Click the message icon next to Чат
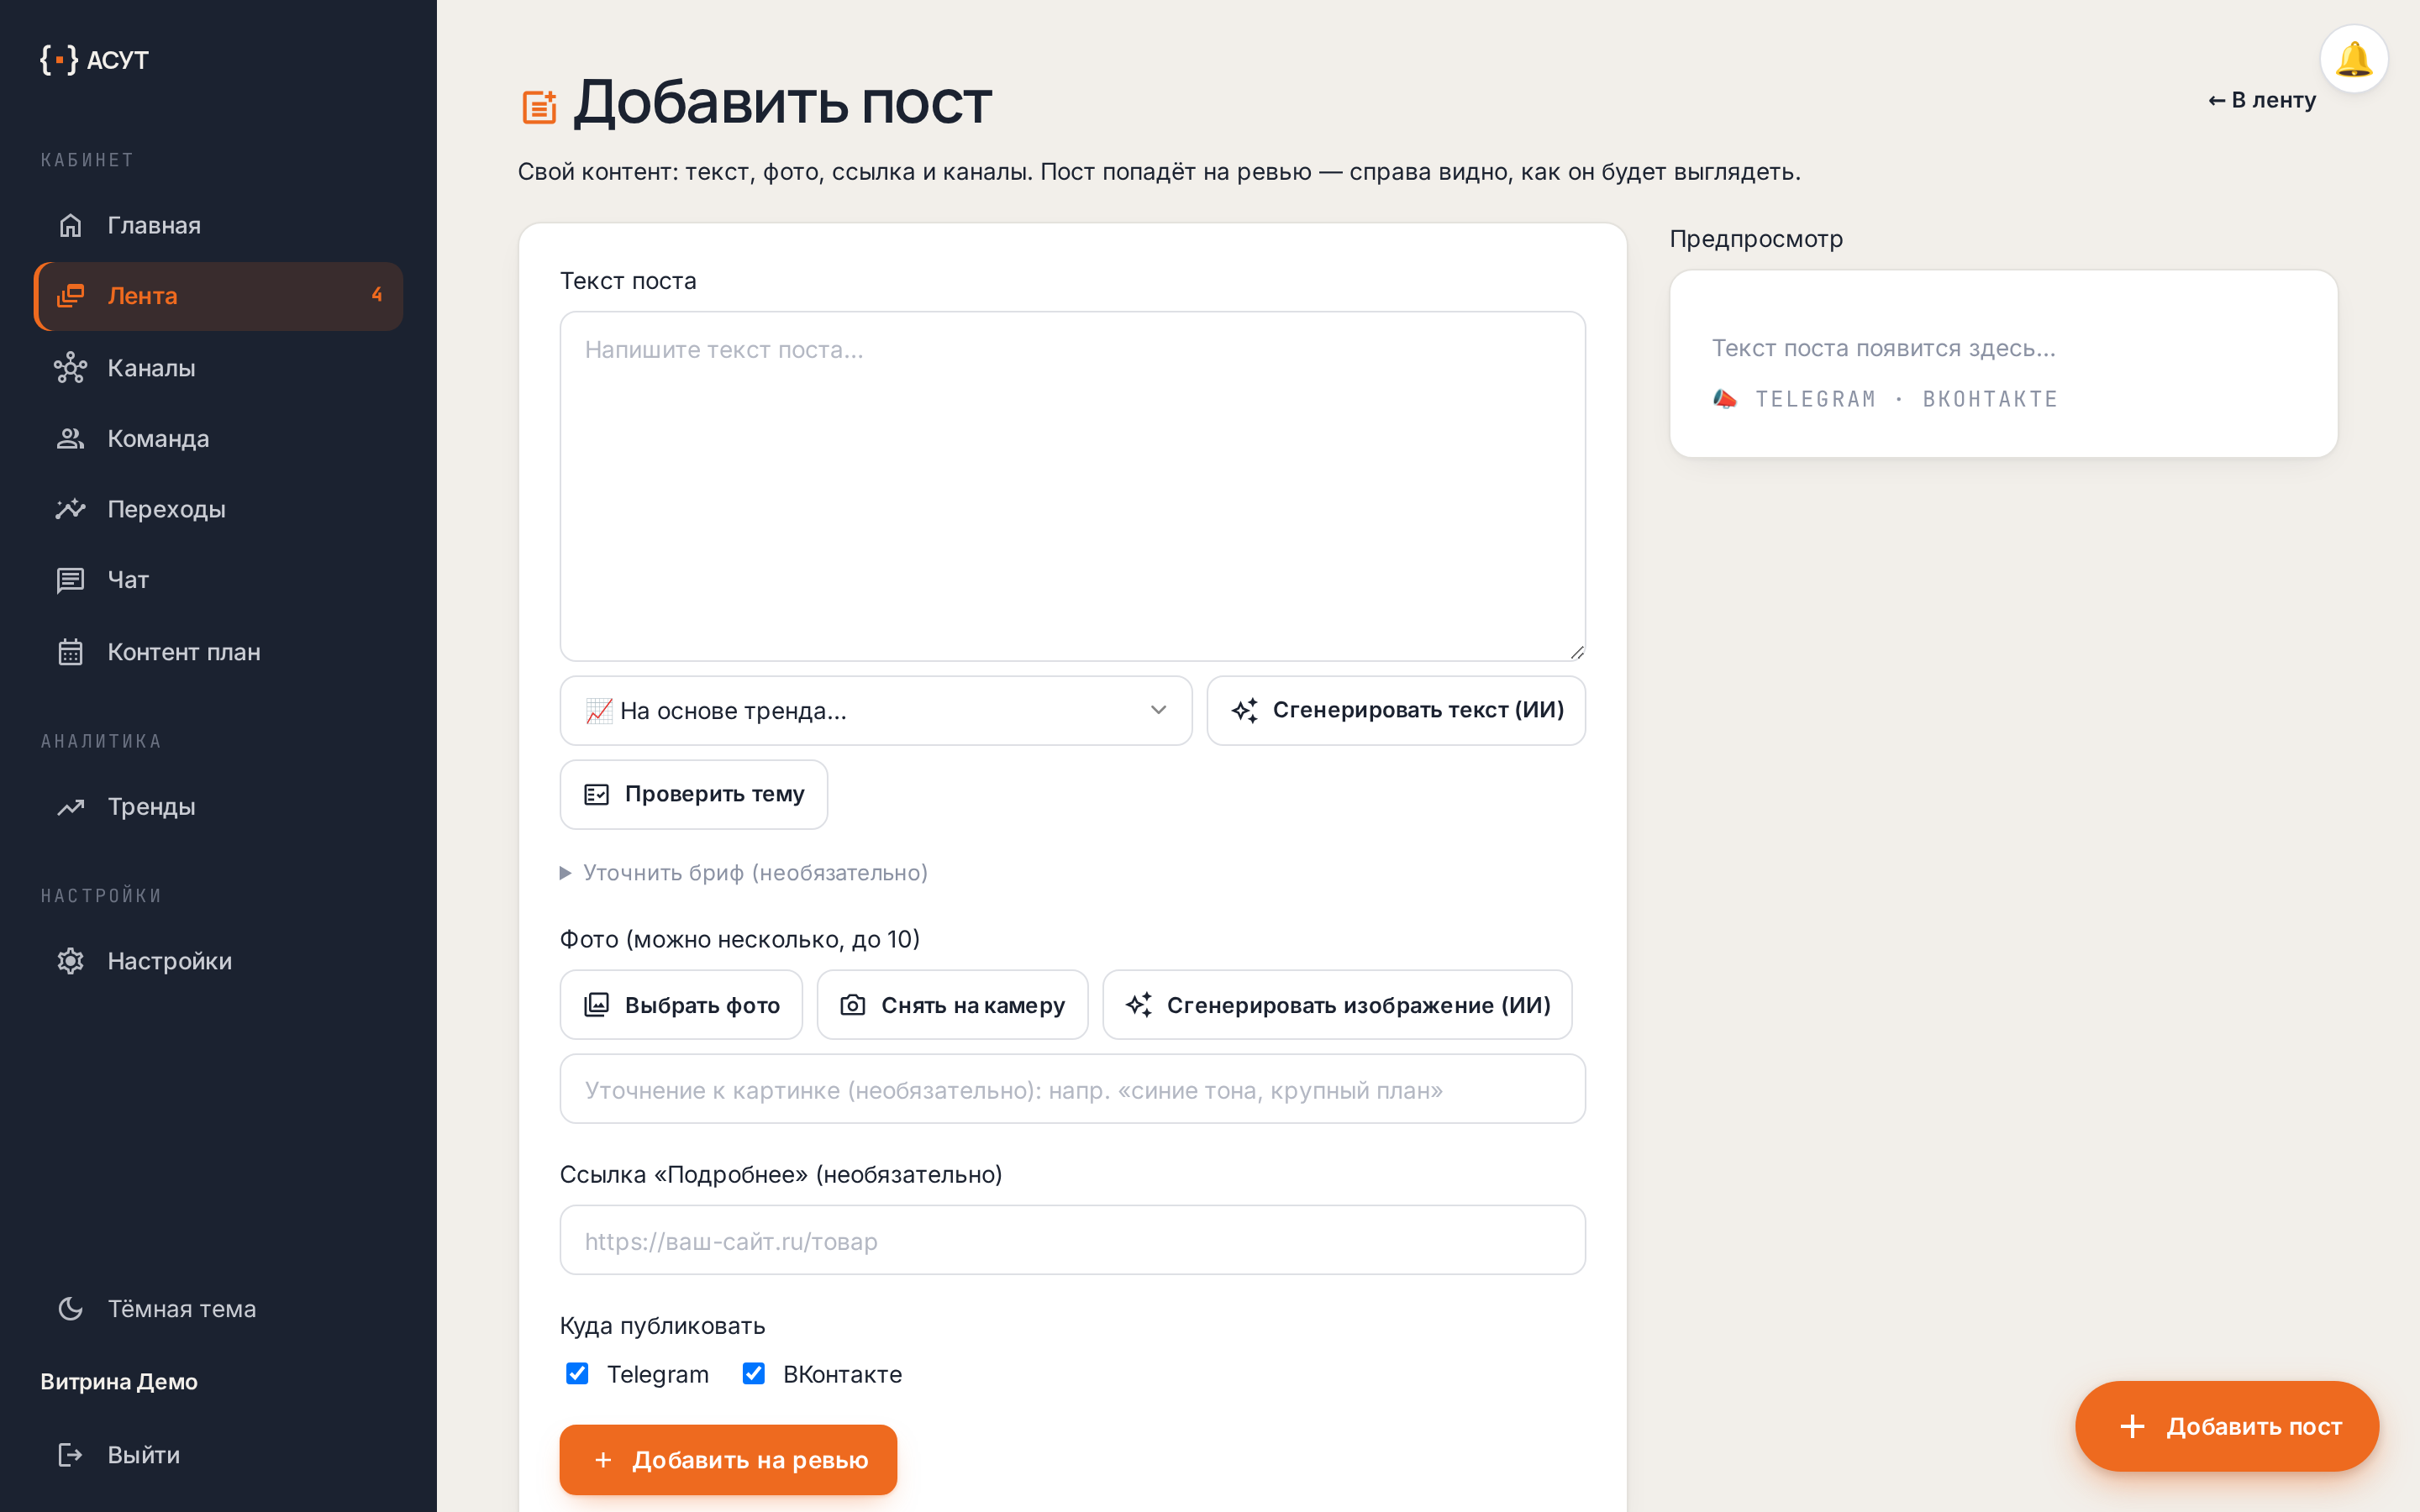The image size is (2420, 1512). pos(70,580)
